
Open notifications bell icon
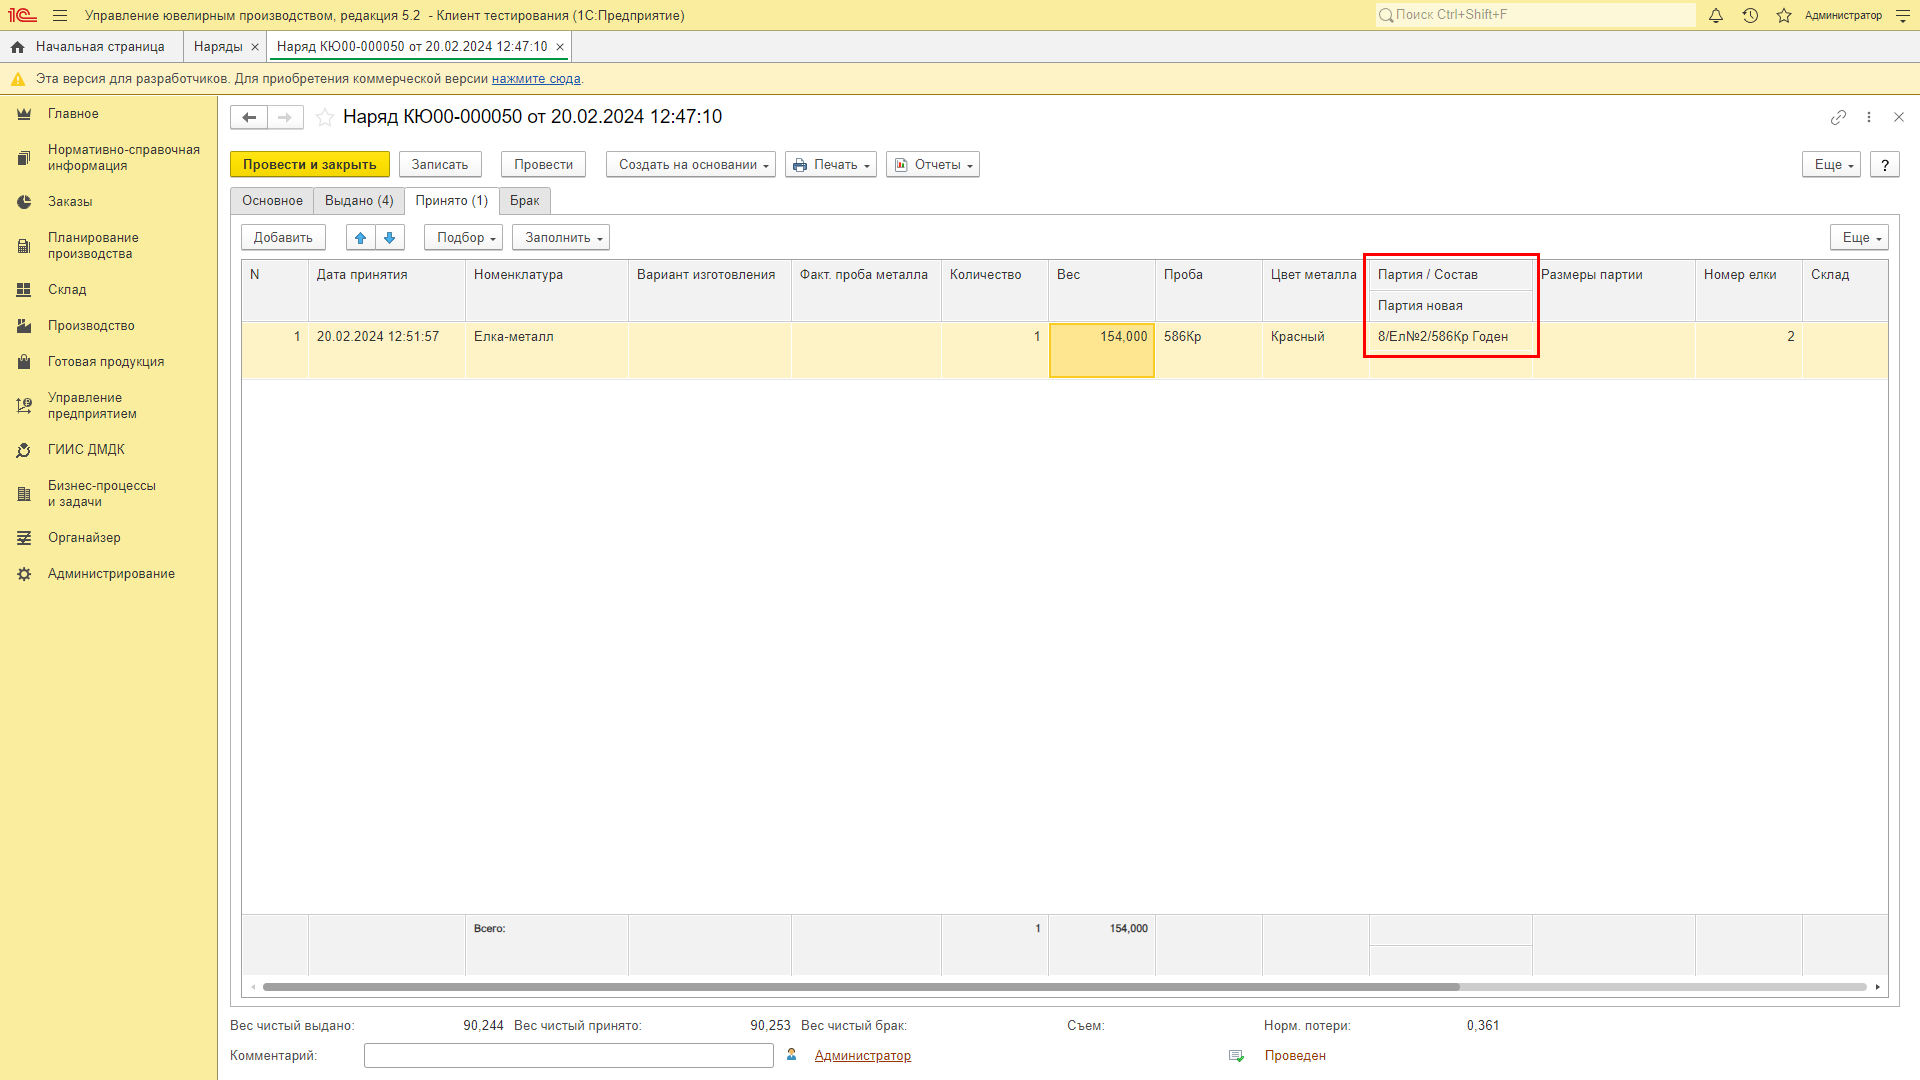[1716, 16]
